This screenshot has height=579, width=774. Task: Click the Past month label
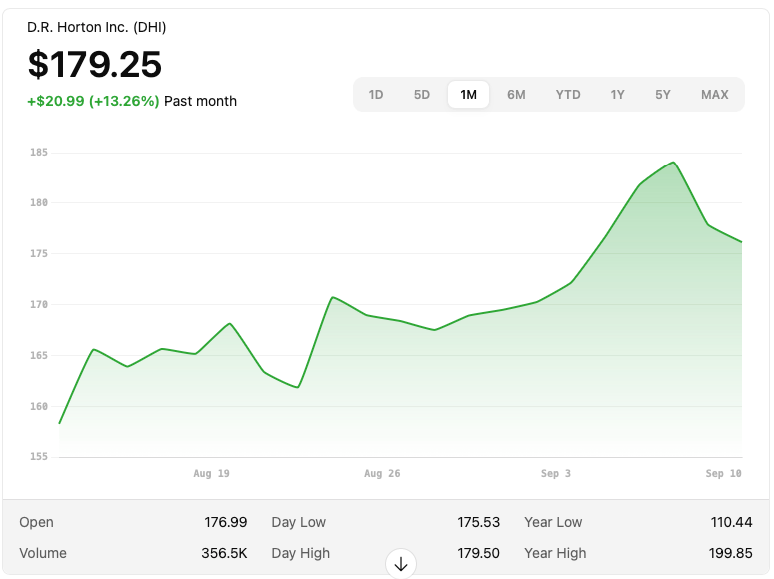click(x=200, y=101)
